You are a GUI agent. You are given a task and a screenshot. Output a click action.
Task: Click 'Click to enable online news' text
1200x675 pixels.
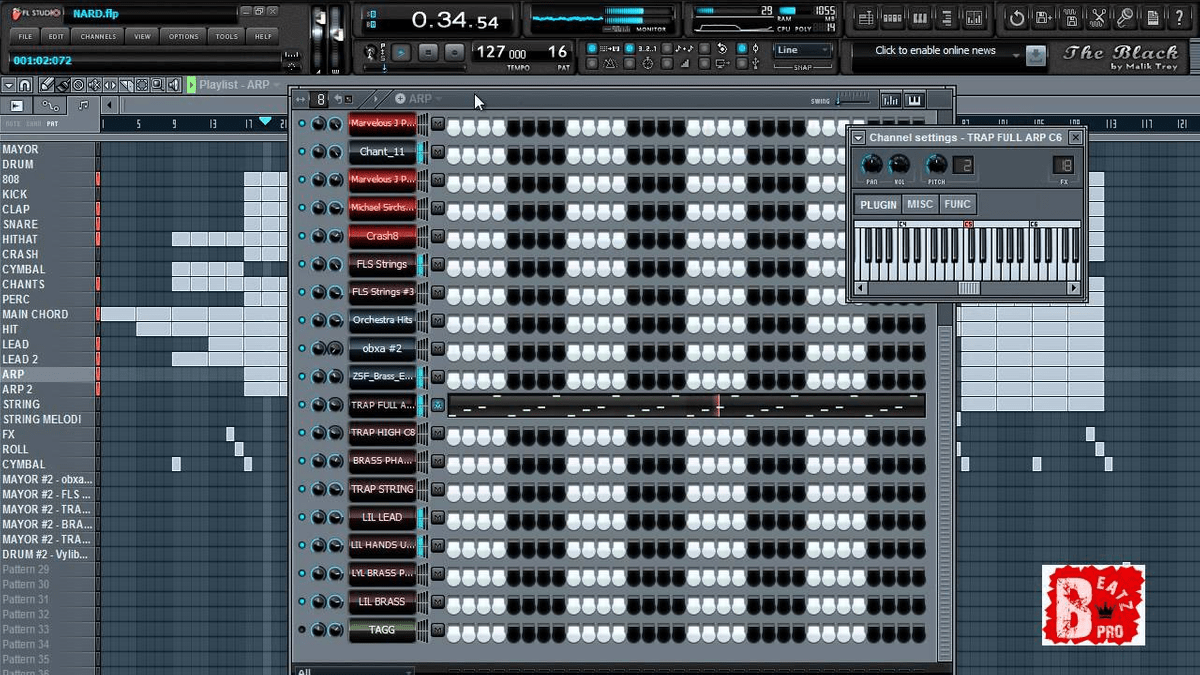[935, 50]
